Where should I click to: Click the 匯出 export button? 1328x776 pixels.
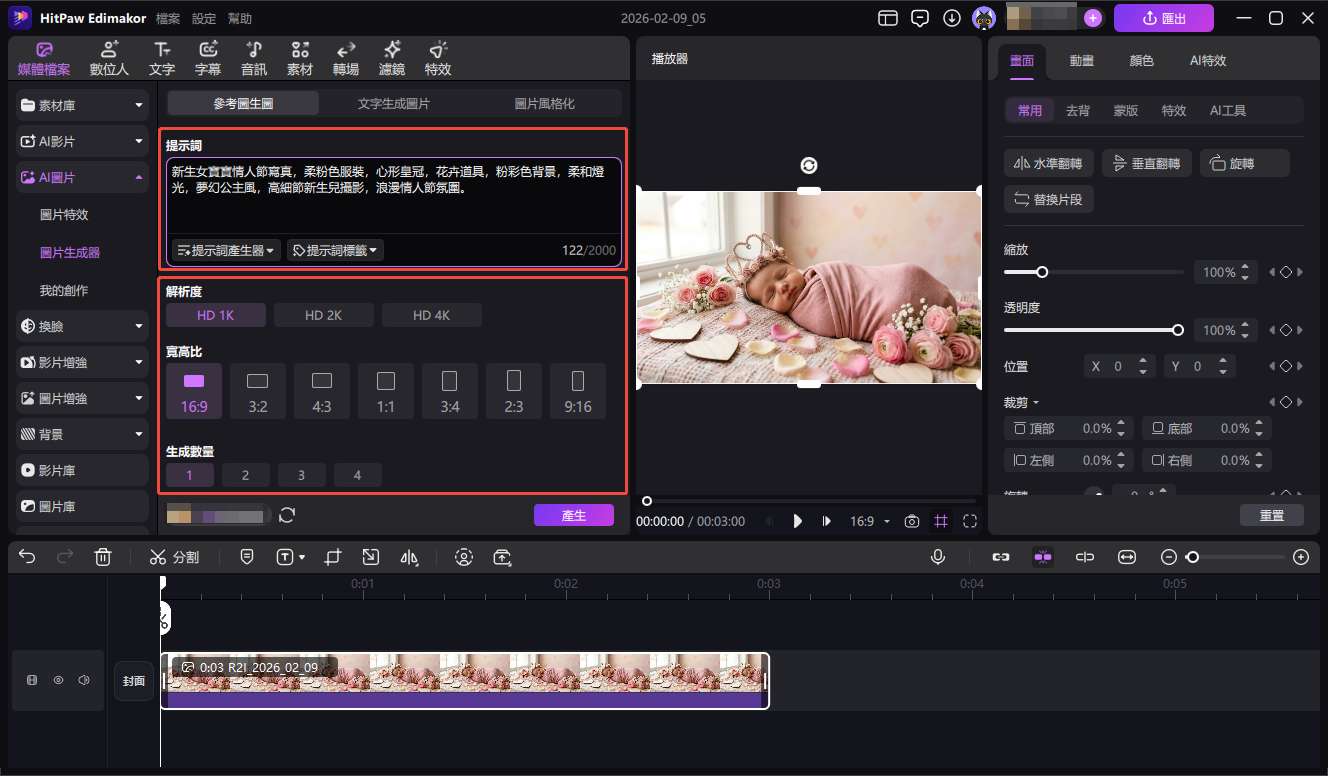click(x=1163, y=17)
